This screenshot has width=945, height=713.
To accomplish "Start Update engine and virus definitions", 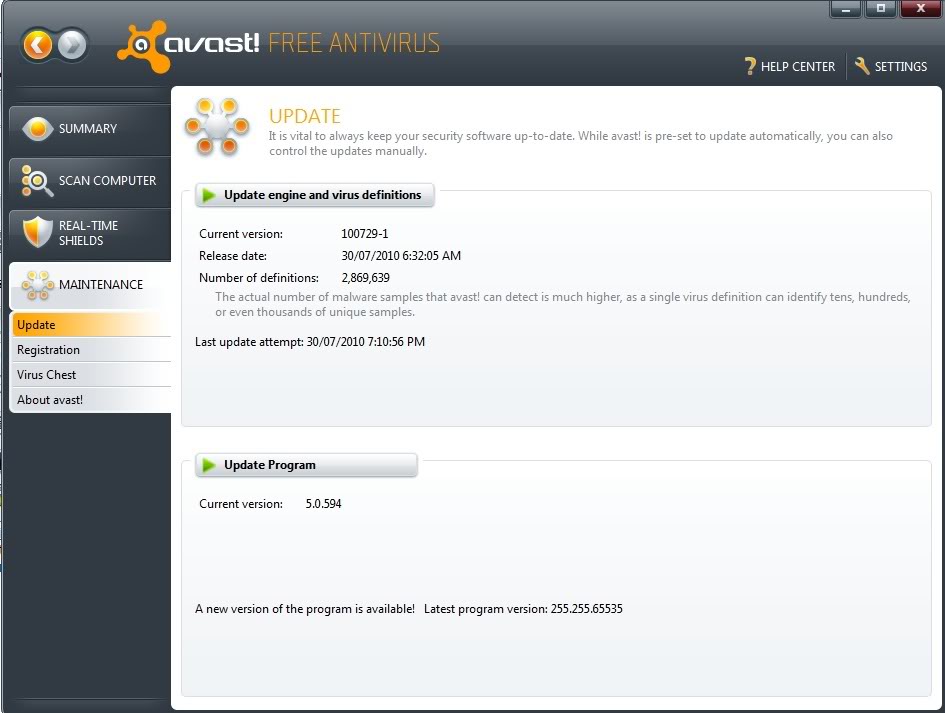I will [315, 195].
